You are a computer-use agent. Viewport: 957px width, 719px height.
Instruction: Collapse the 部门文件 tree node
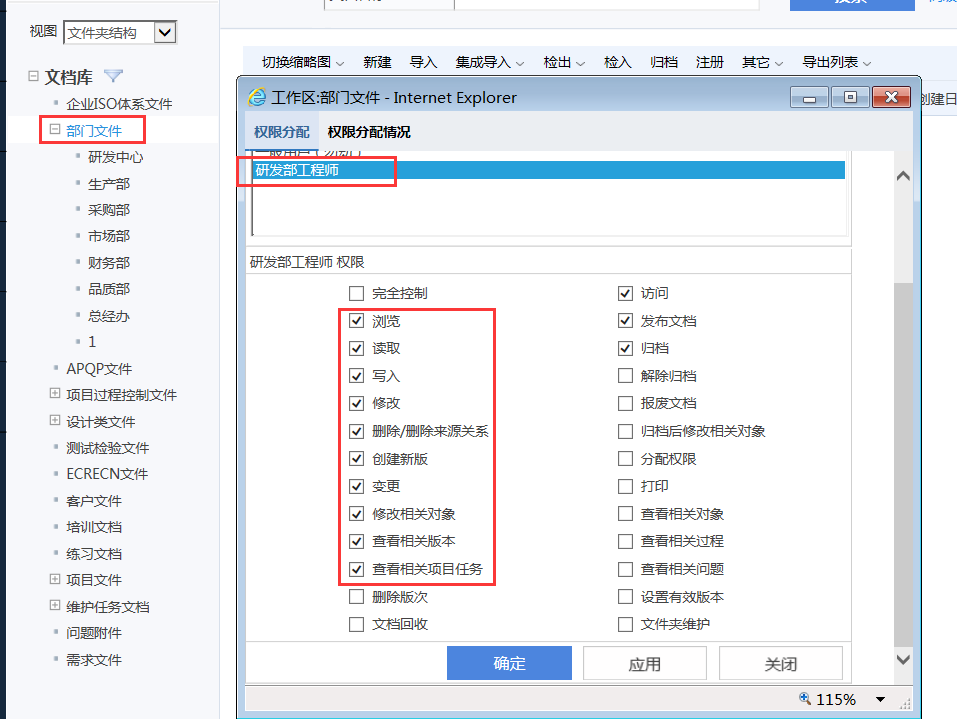(x=55, y=129)
